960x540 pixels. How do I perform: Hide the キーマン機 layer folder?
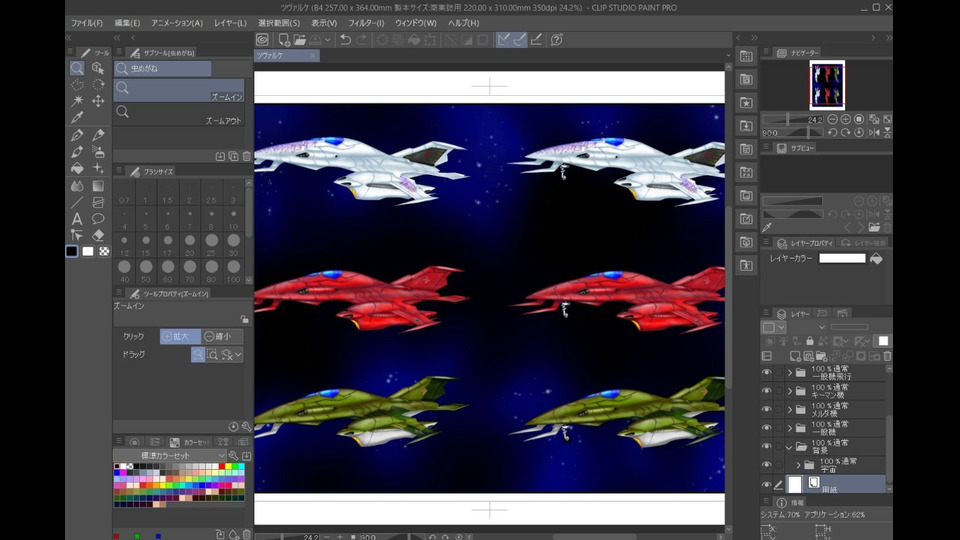[767, 391]
